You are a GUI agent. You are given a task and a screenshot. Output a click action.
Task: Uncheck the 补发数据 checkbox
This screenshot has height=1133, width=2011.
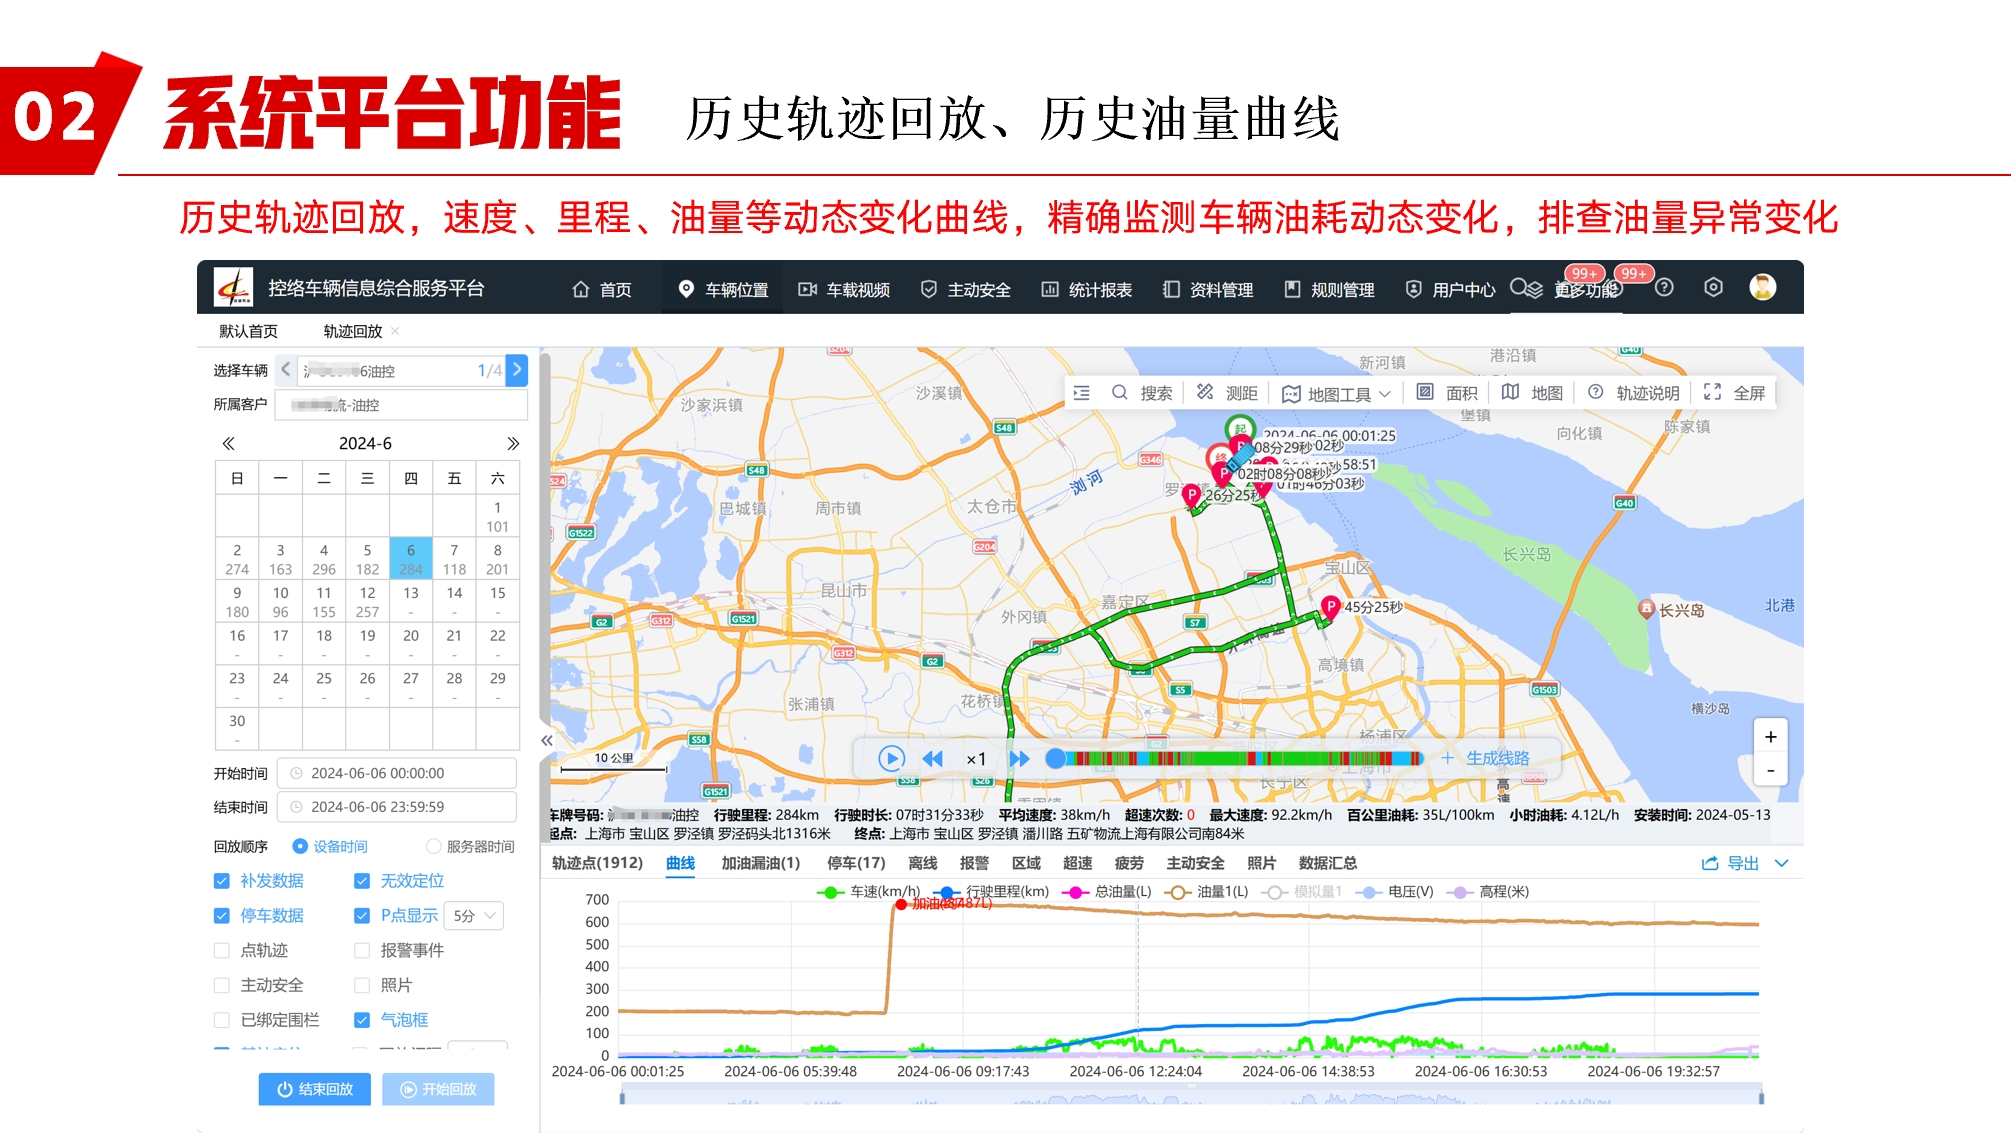[x=222, y=881]
